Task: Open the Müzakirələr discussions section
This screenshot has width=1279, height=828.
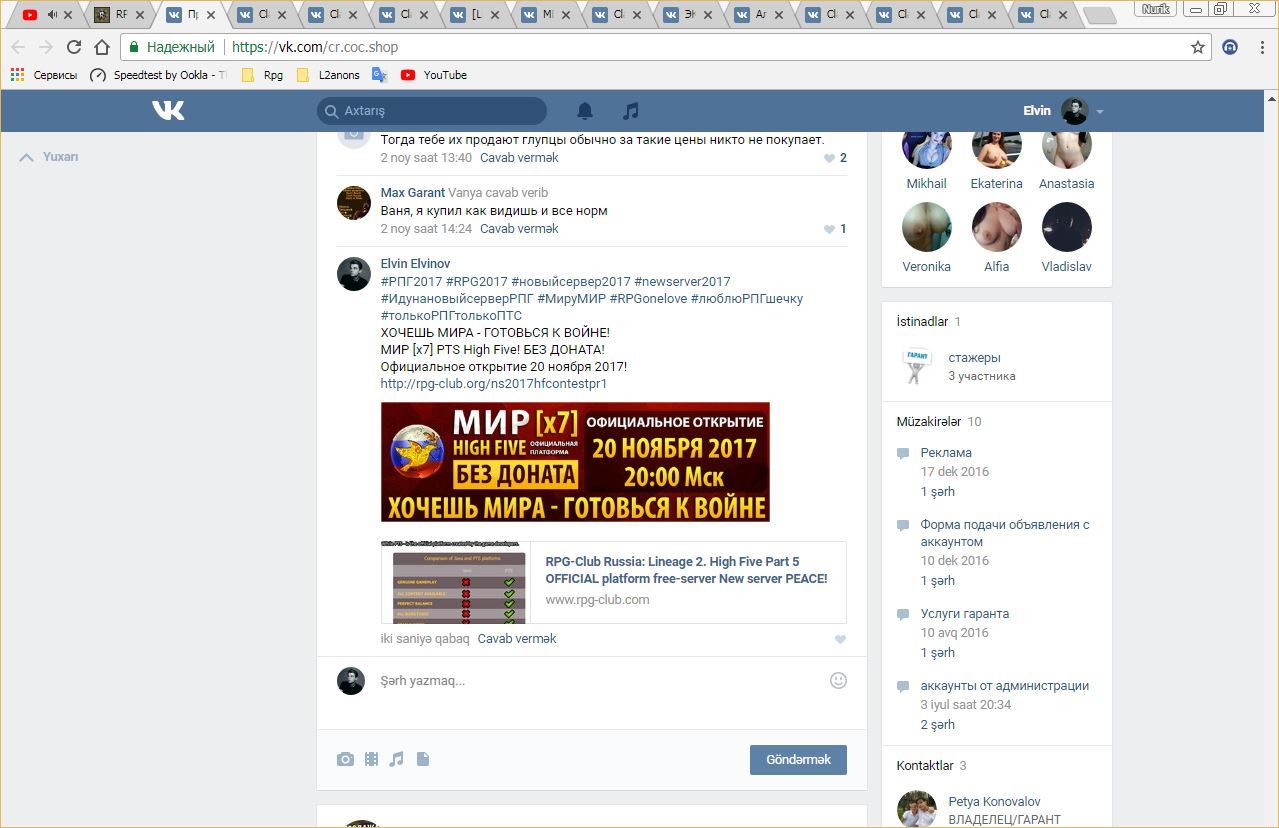Action: (929, 422)
